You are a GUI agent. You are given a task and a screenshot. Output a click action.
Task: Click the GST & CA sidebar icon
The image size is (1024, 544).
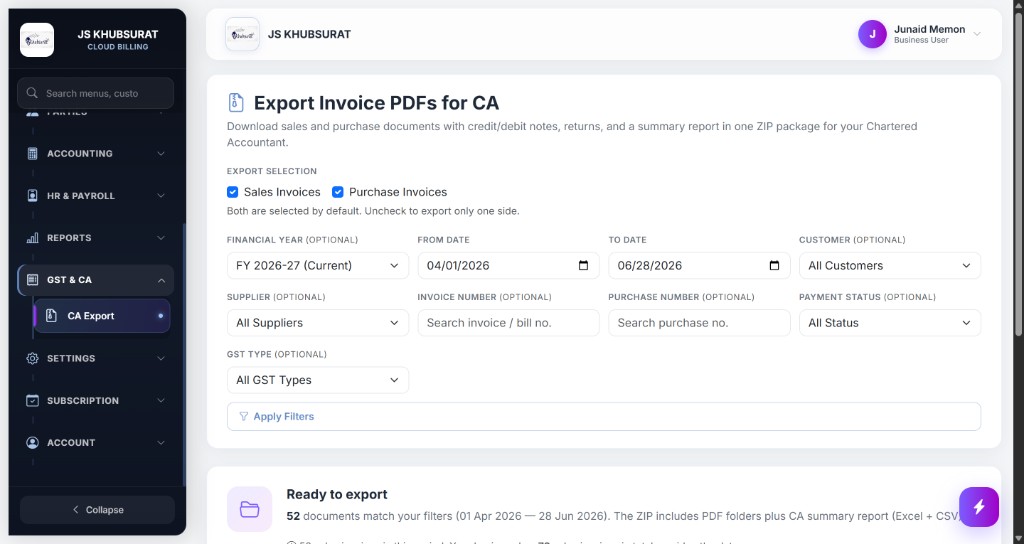pyautogui.click(x=32, y=280)
